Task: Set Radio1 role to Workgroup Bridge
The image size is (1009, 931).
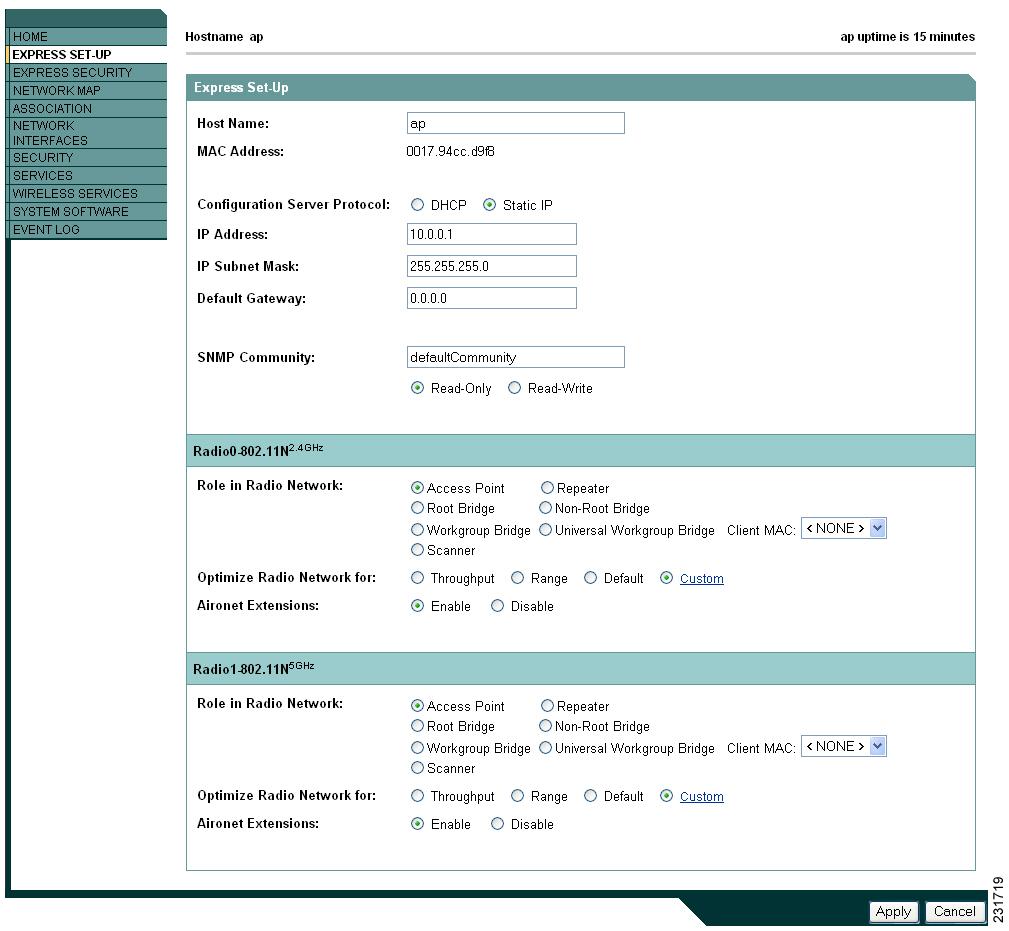Action: tap(418, 748)
